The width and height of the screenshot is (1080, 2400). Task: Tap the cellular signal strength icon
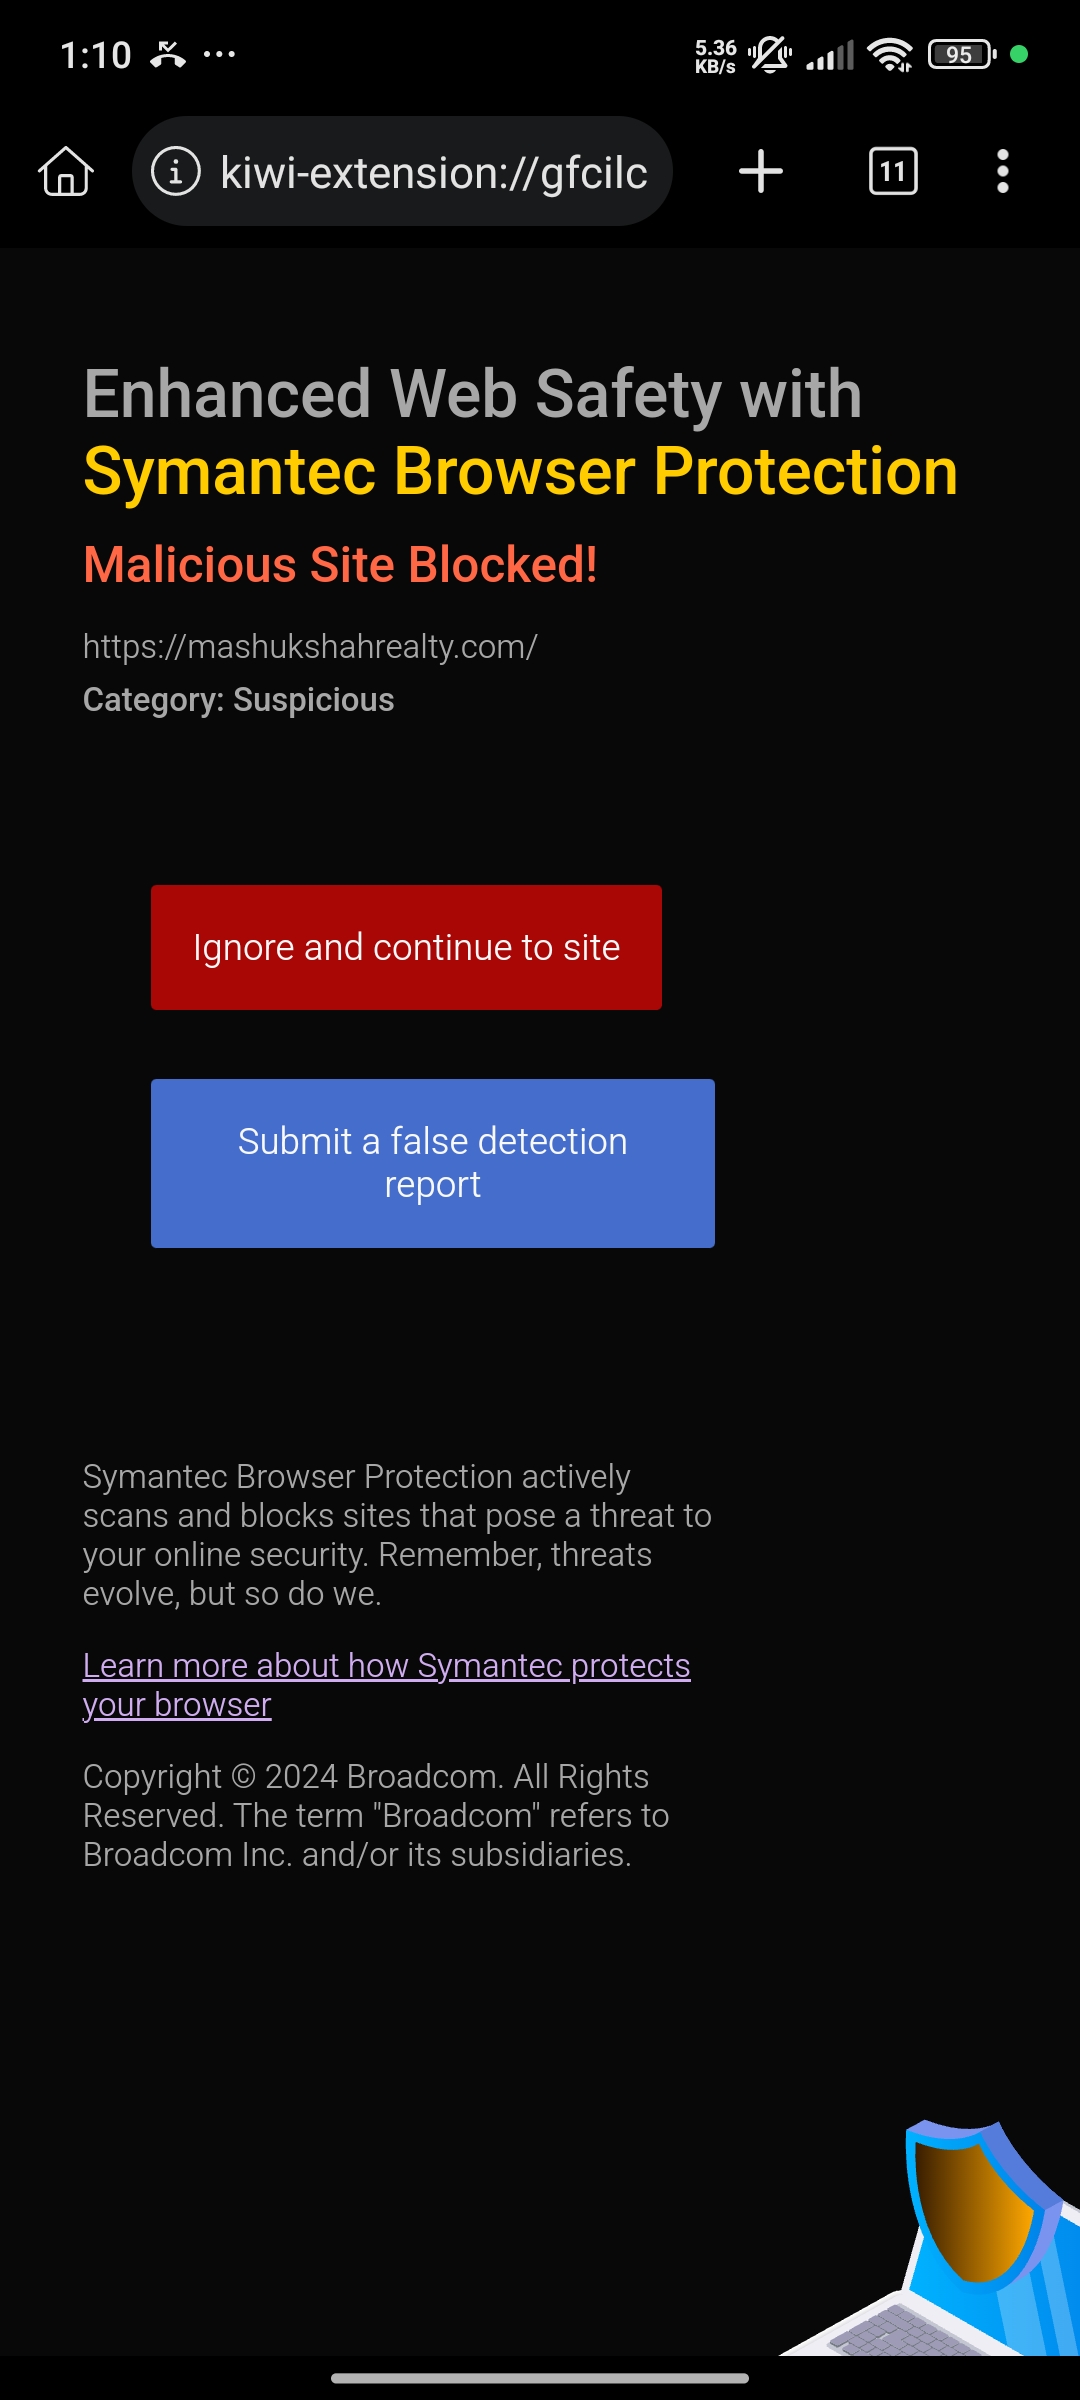830,55
